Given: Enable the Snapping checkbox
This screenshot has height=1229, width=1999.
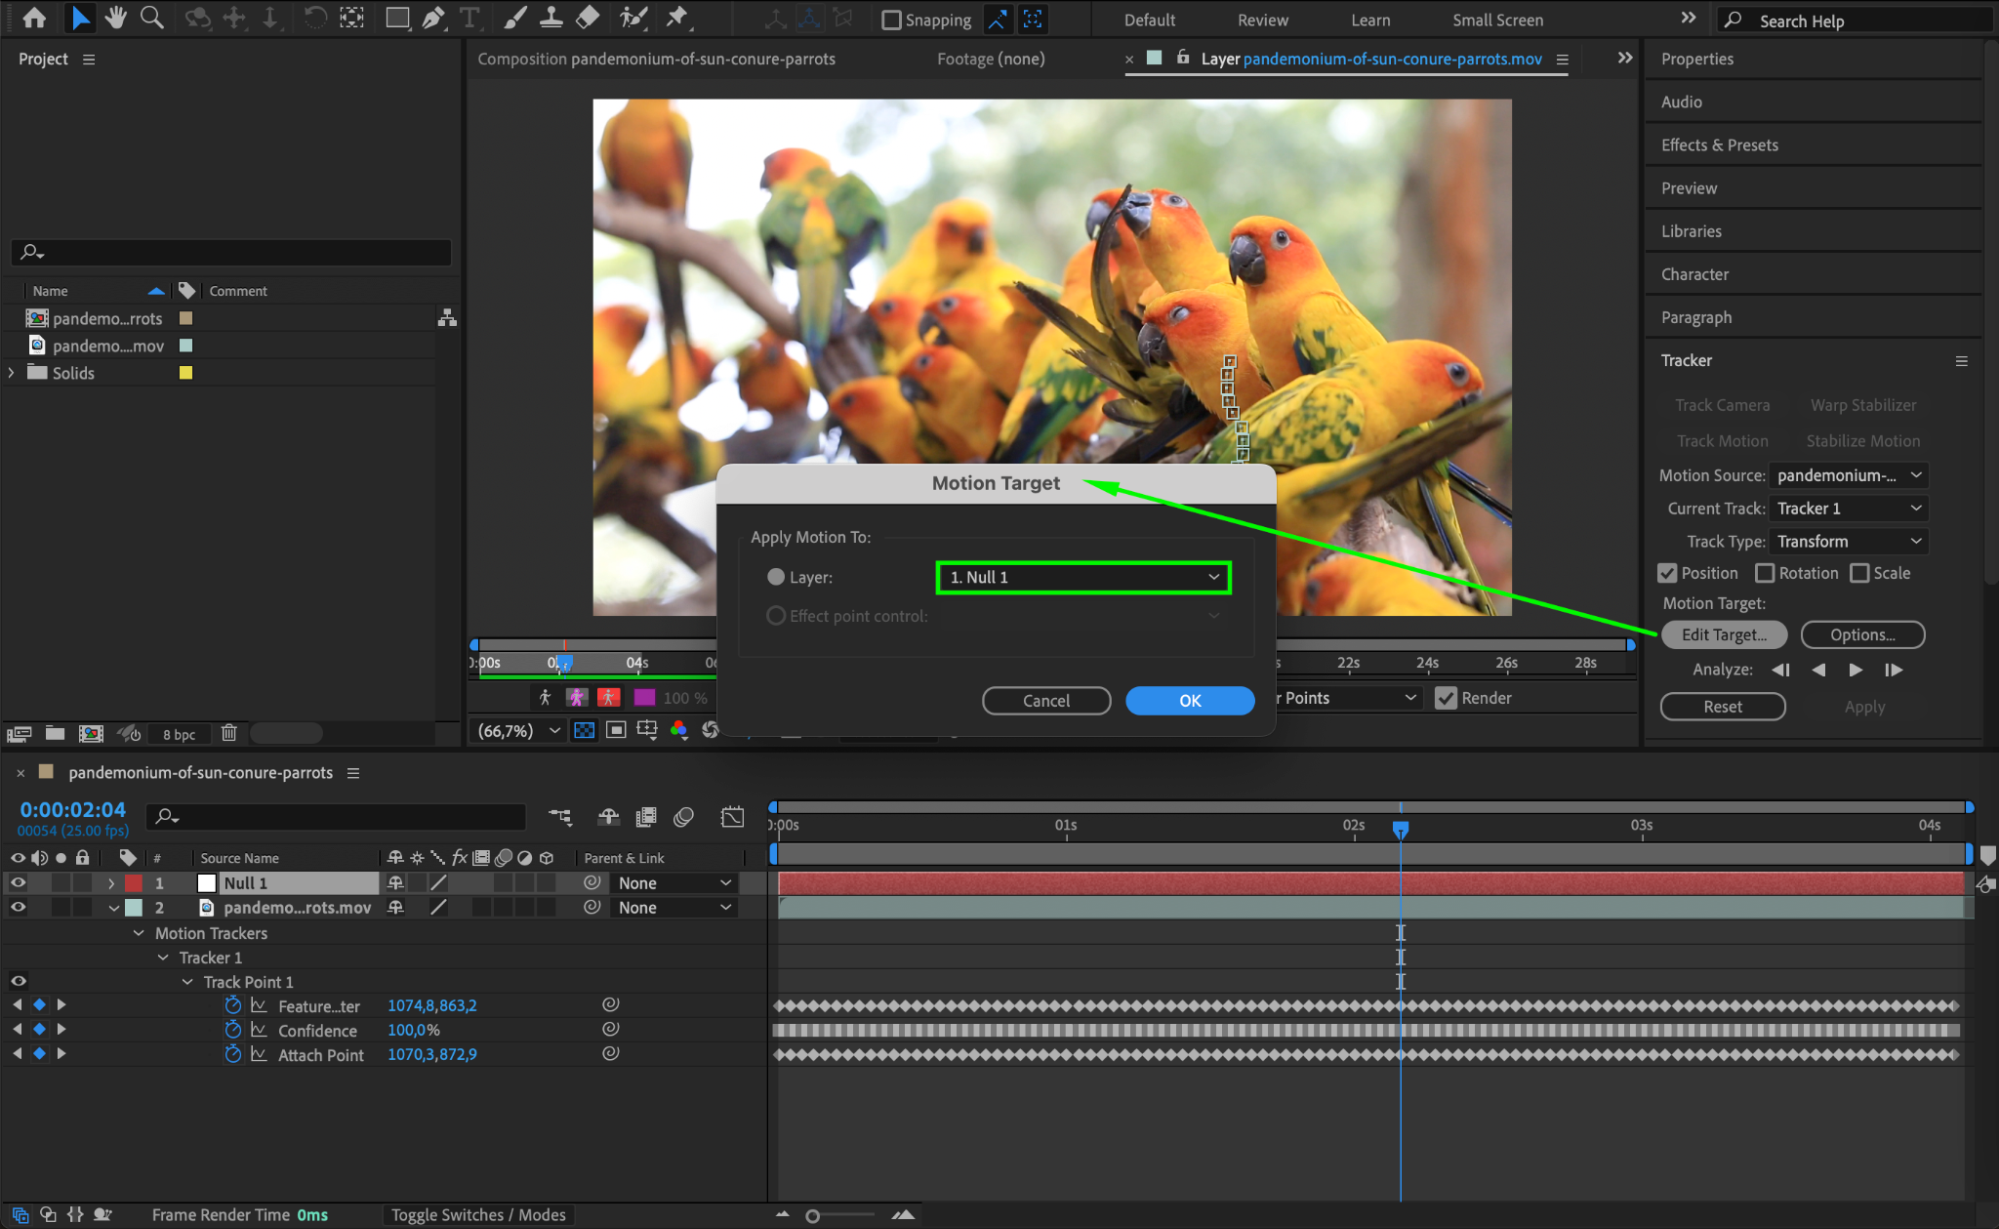Looking at the screenshot, I should 889,19.
